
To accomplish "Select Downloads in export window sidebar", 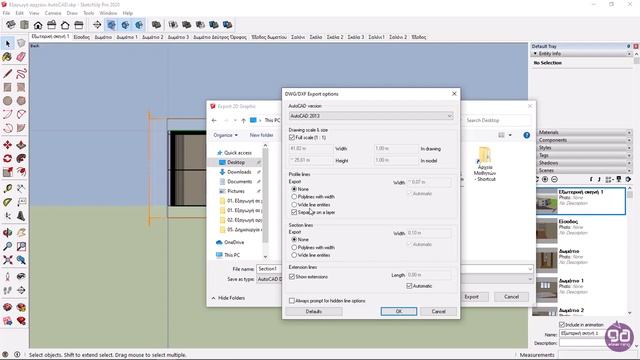I will tap(239, 172).
